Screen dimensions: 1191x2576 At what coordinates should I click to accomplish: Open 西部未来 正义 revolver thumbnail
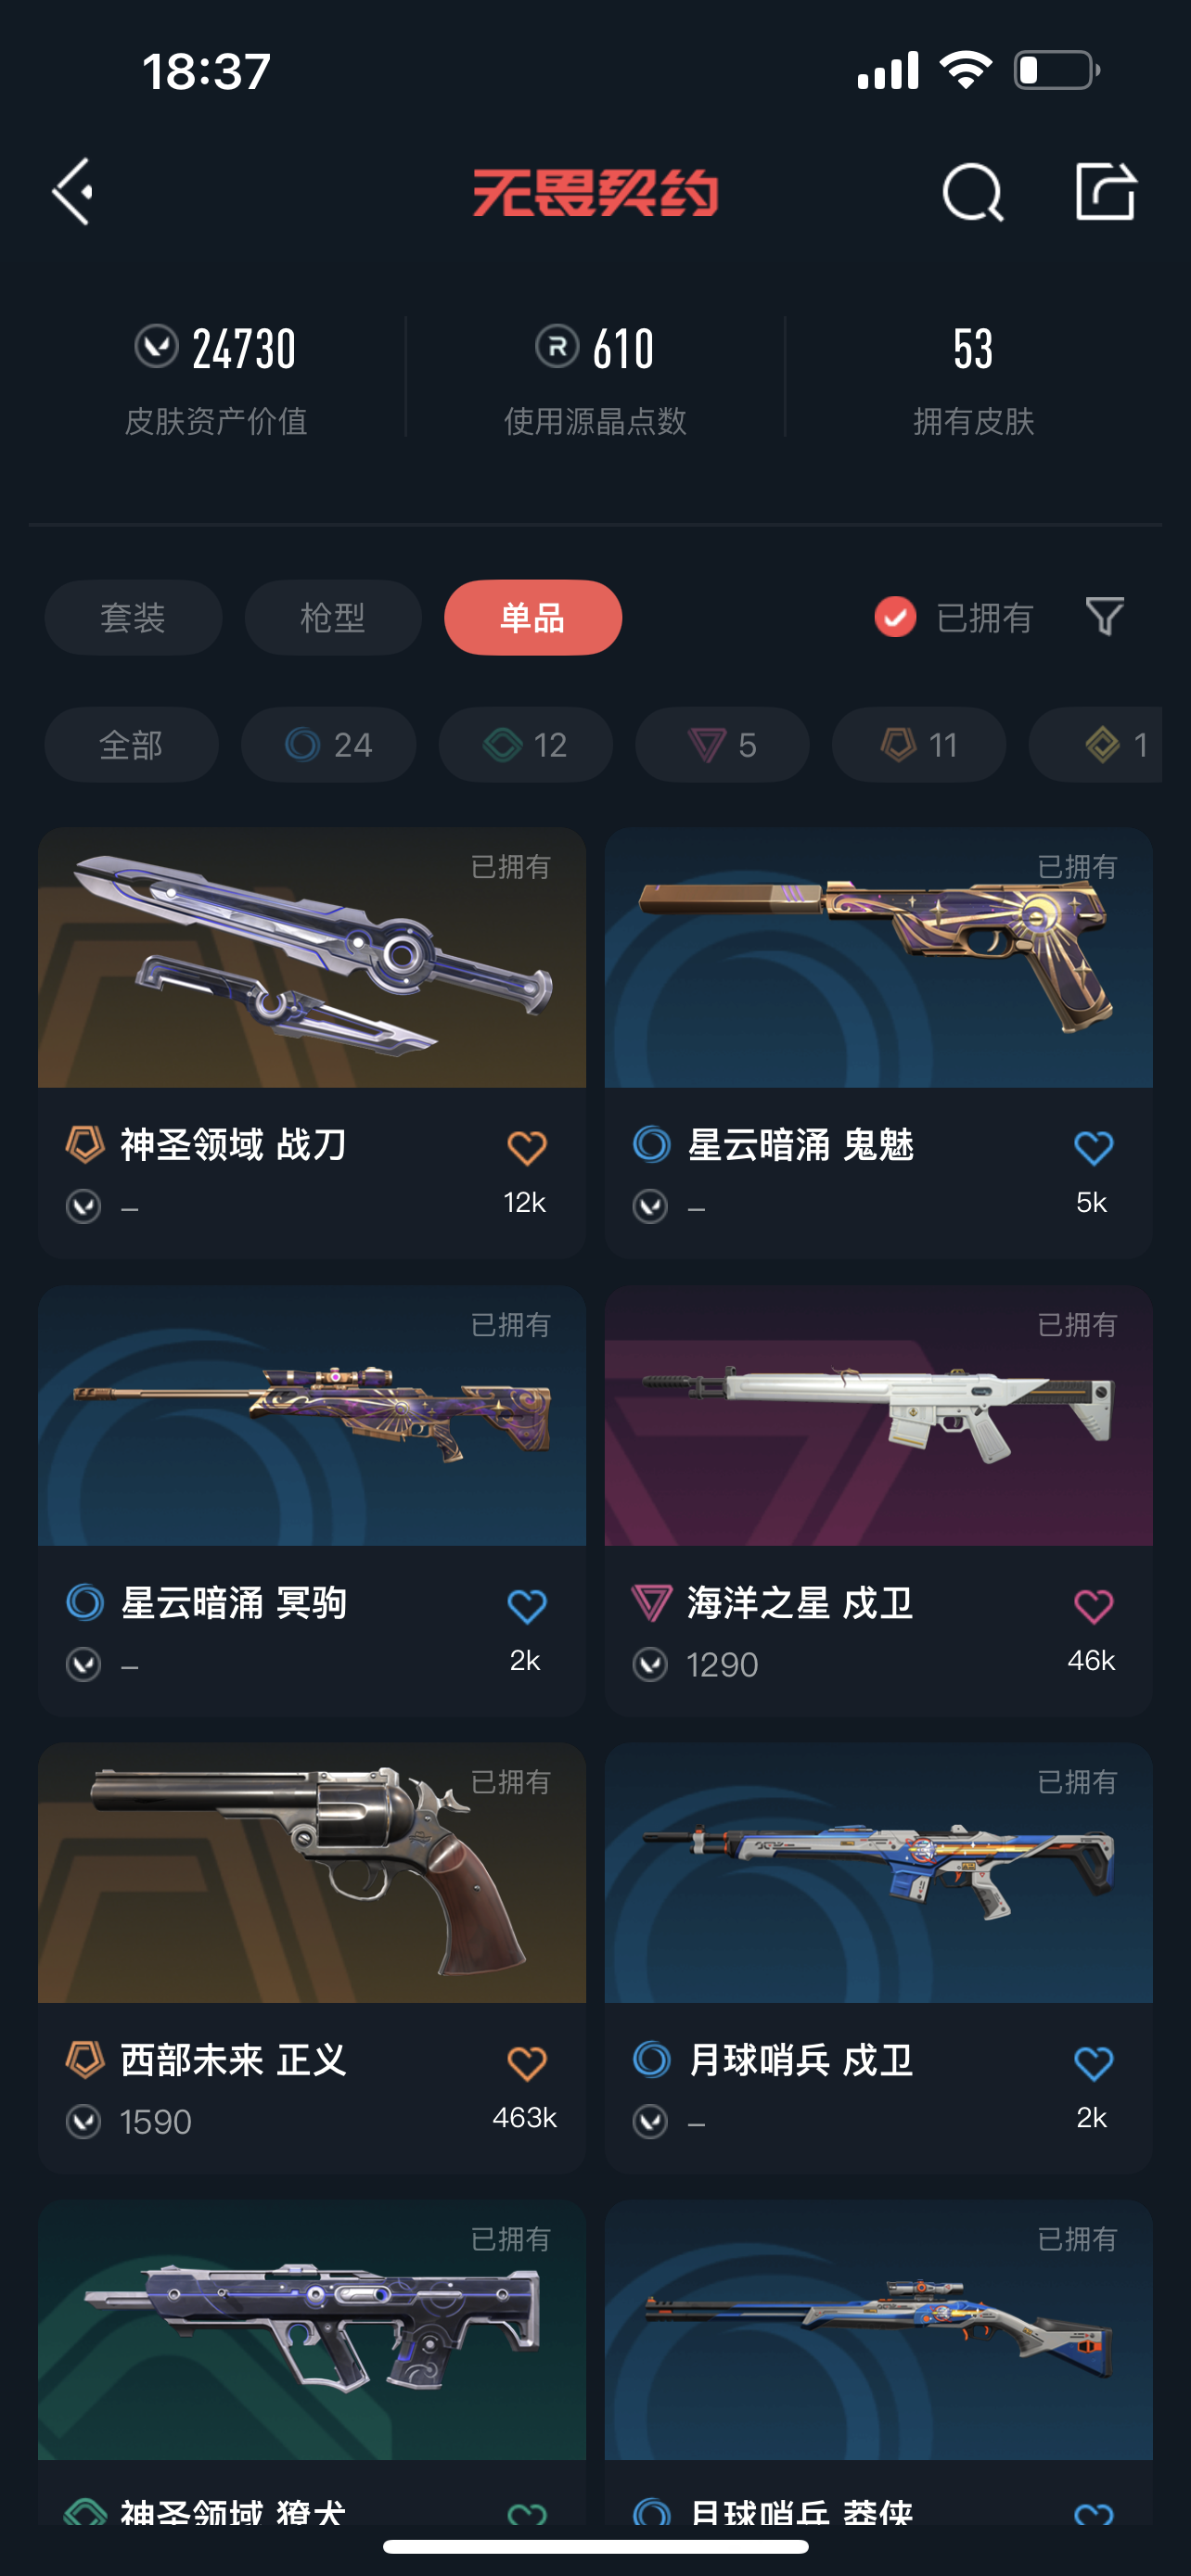click(312, 1872)
